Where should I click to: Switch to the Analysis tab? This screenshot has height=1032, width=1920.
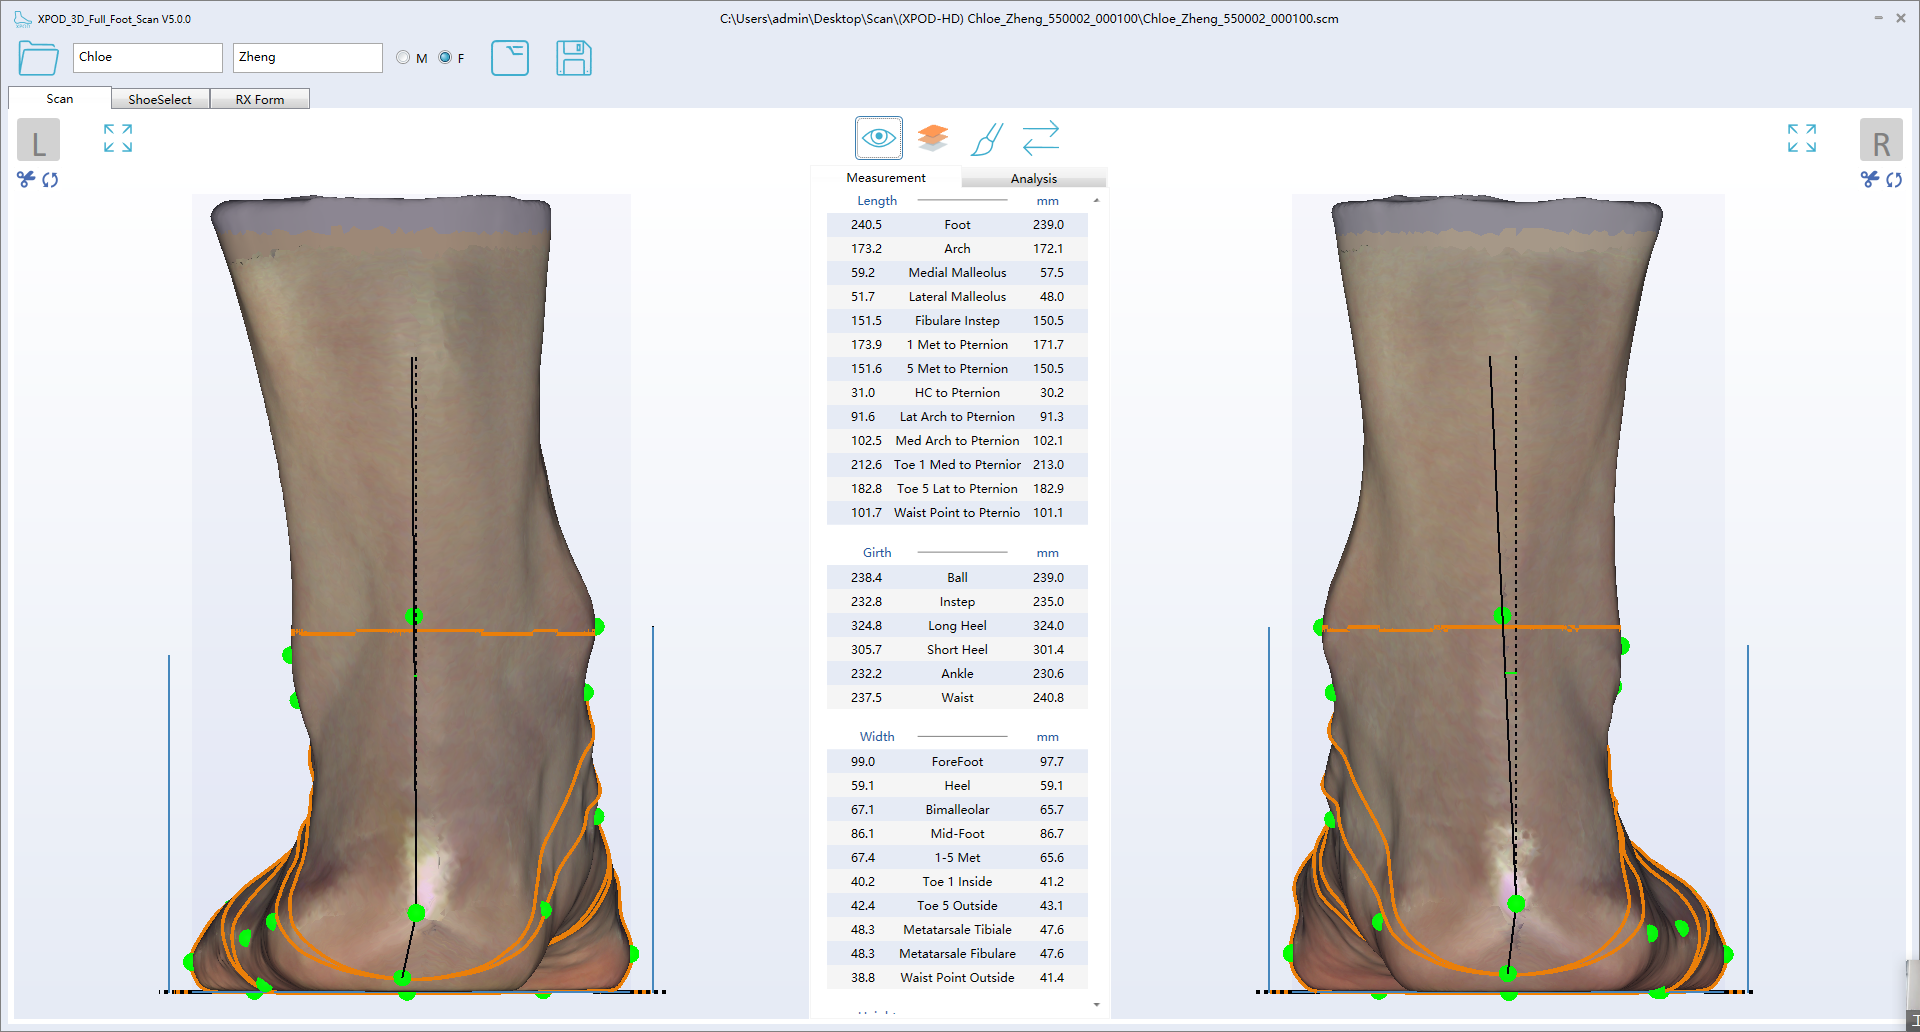1034,178
